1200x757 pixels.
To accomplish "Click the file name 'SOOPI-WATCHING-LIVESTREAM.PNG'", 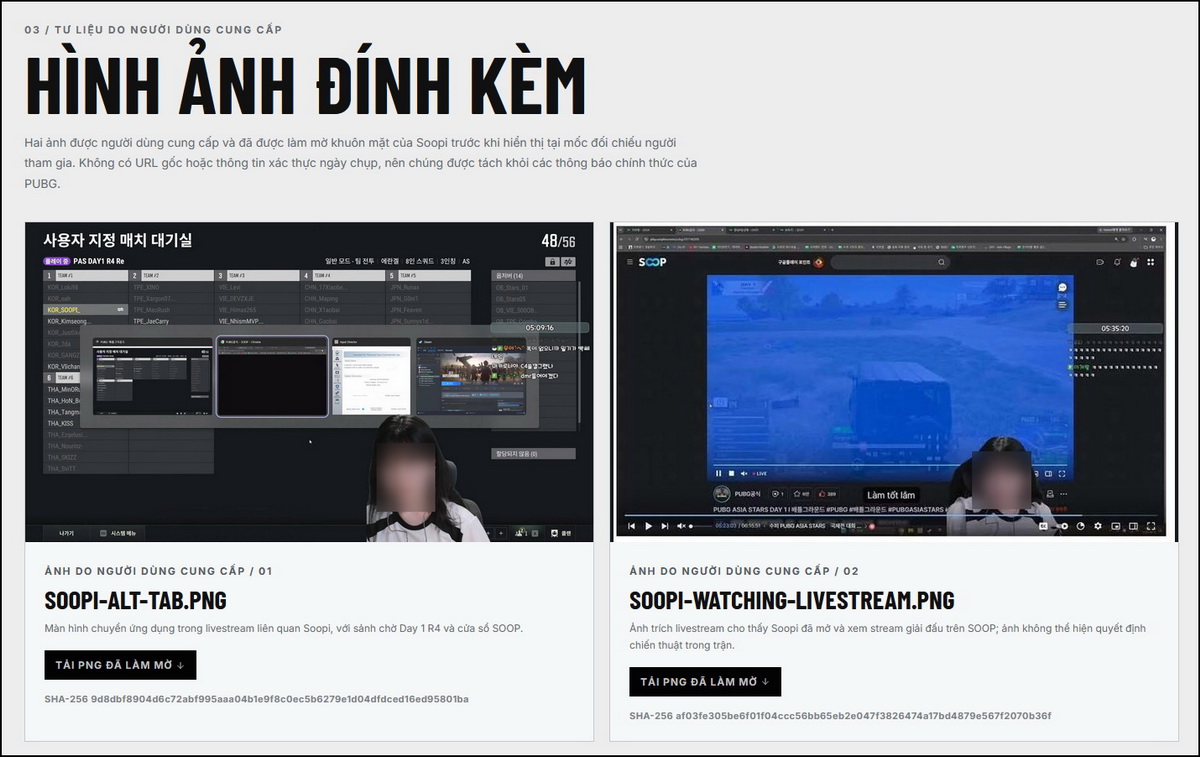I will pos(792,600).
